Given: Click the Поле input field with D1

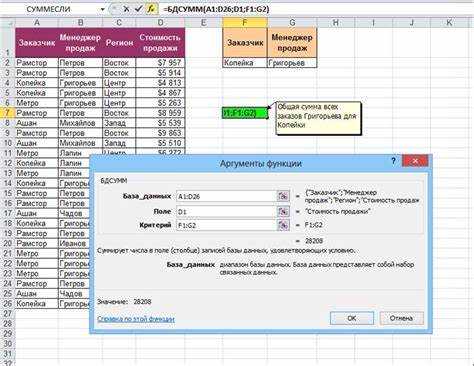Looking at the screenshot, I should point(226,211).
